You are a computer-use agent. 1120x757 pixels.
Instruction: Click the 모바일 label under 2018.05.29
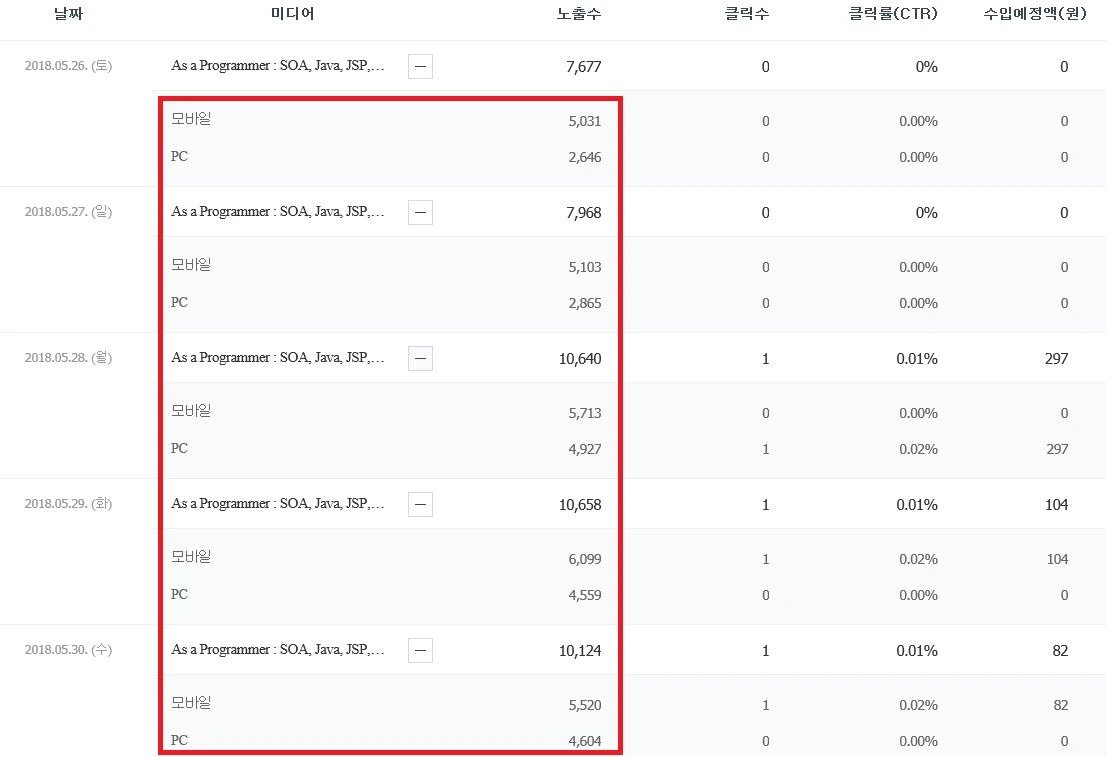click(x=190, y=557)
